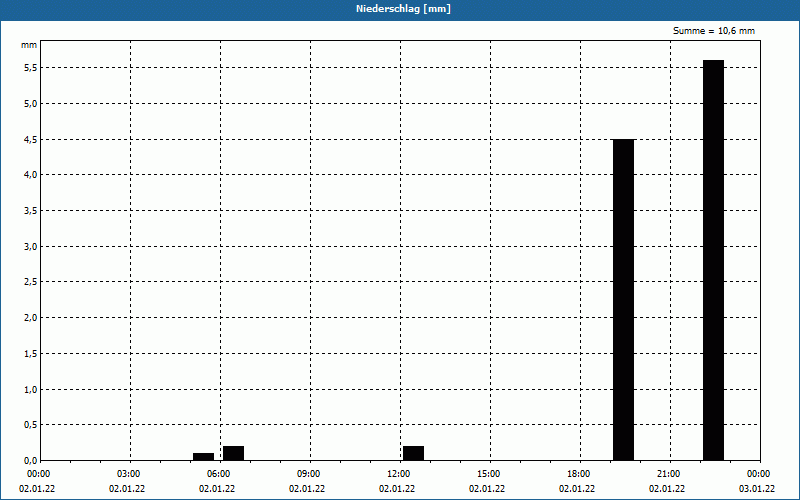Select the 0,5 y-axis value
Viewport: 800px width, 500px height.
31,424
